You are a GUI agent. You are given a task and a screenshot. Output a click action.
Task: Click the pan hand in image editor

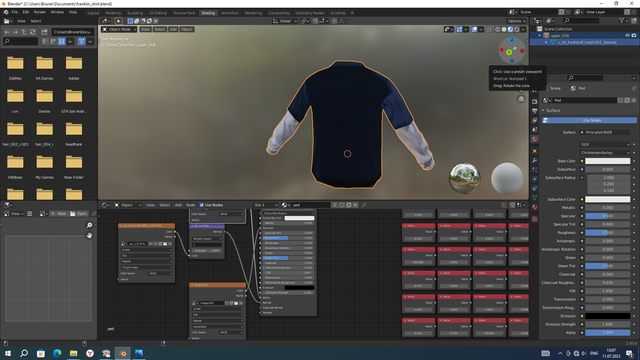pos(89,236)
